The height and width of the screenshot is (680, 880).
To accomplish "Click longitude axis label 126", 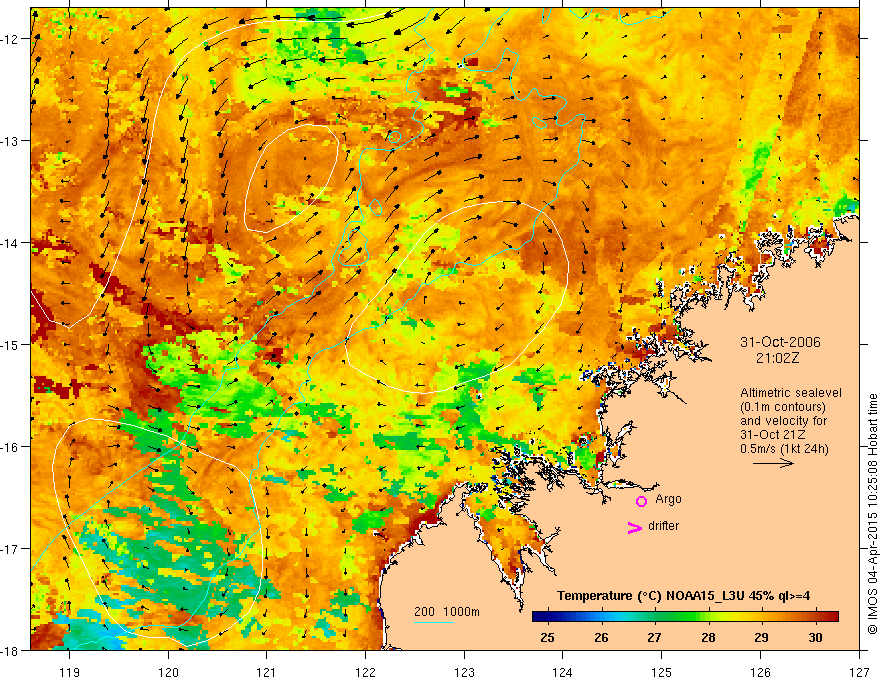I will (x=760, y=672).
